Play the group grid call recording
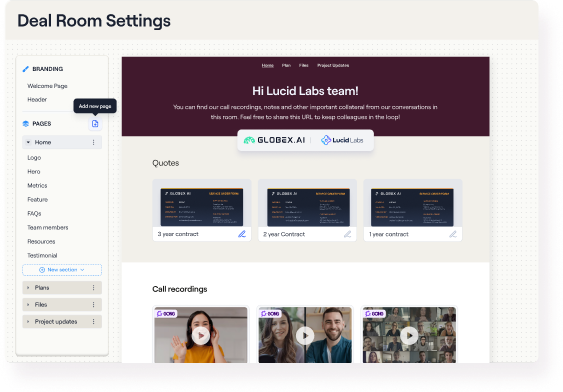The height and width of the screenshot is (392, 563). click(x=409, y=336)
